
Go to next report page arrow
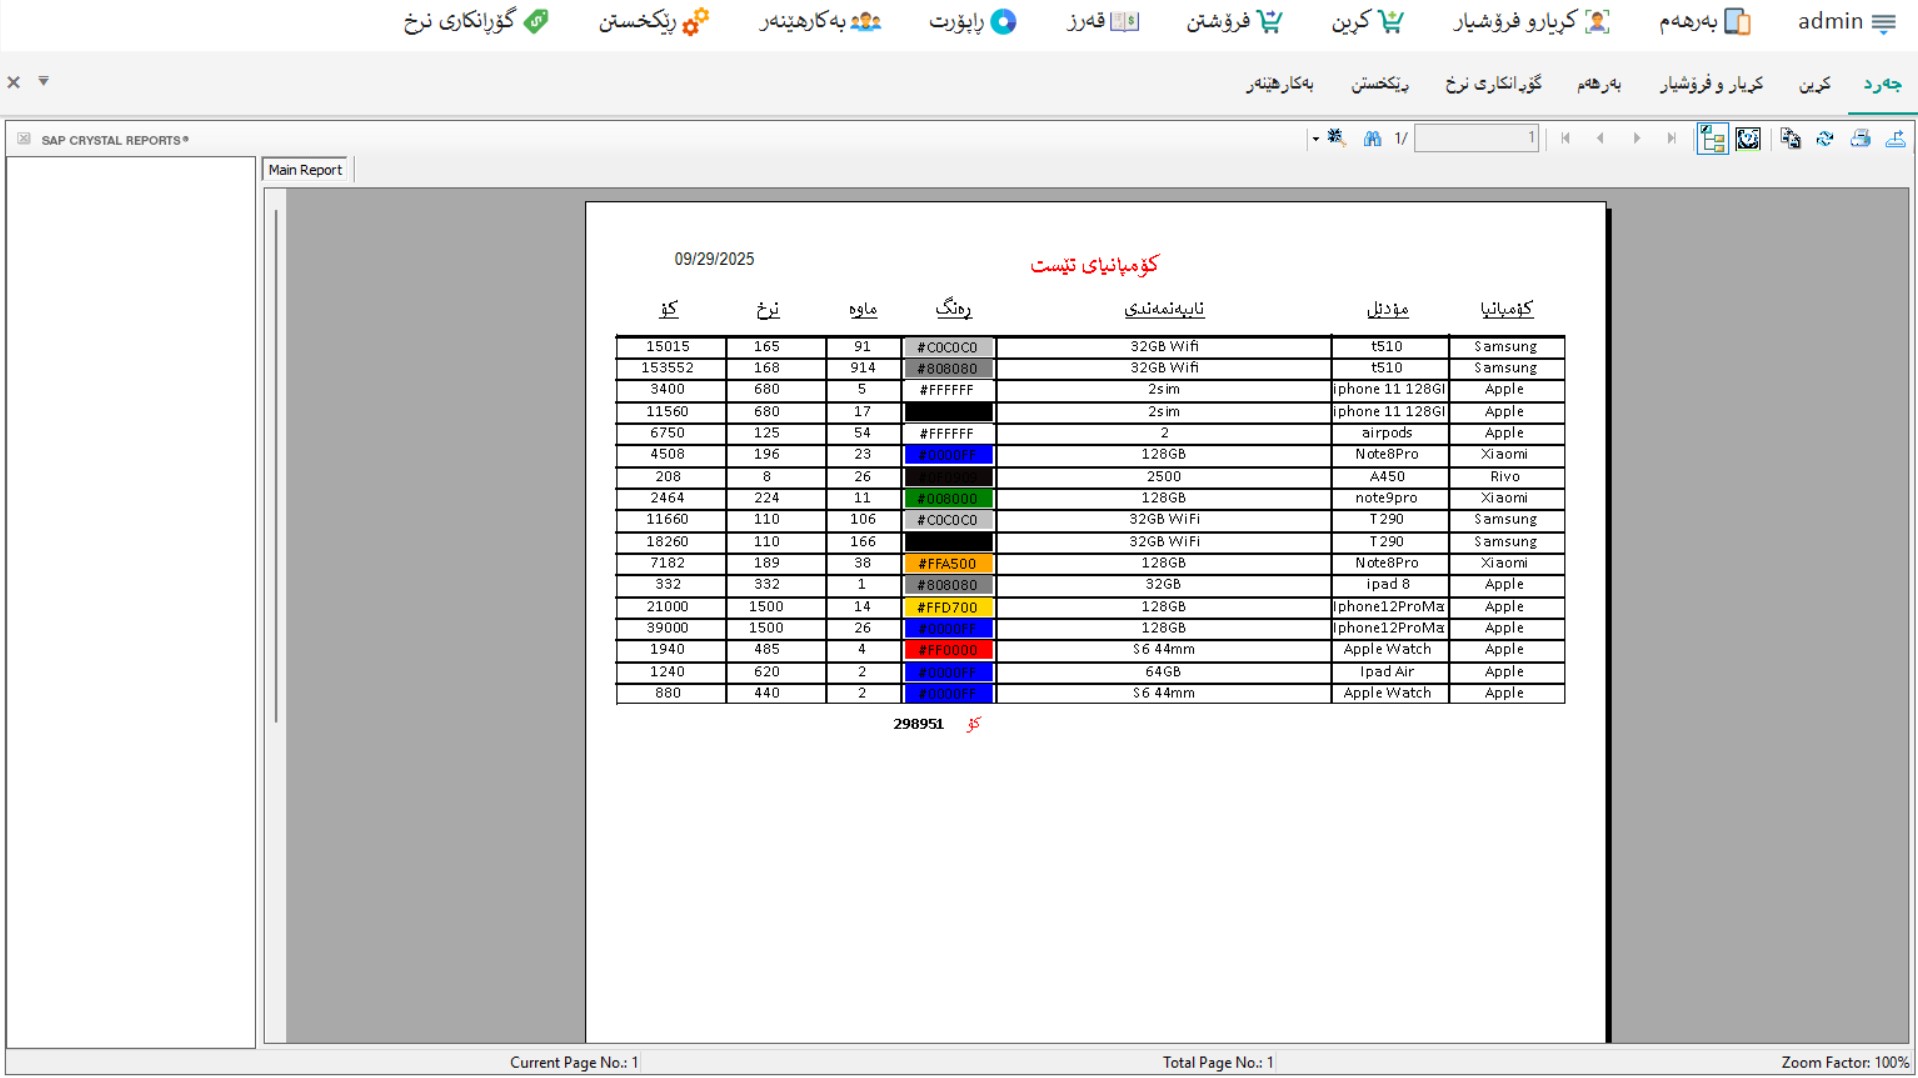[x=1636, y=139]
